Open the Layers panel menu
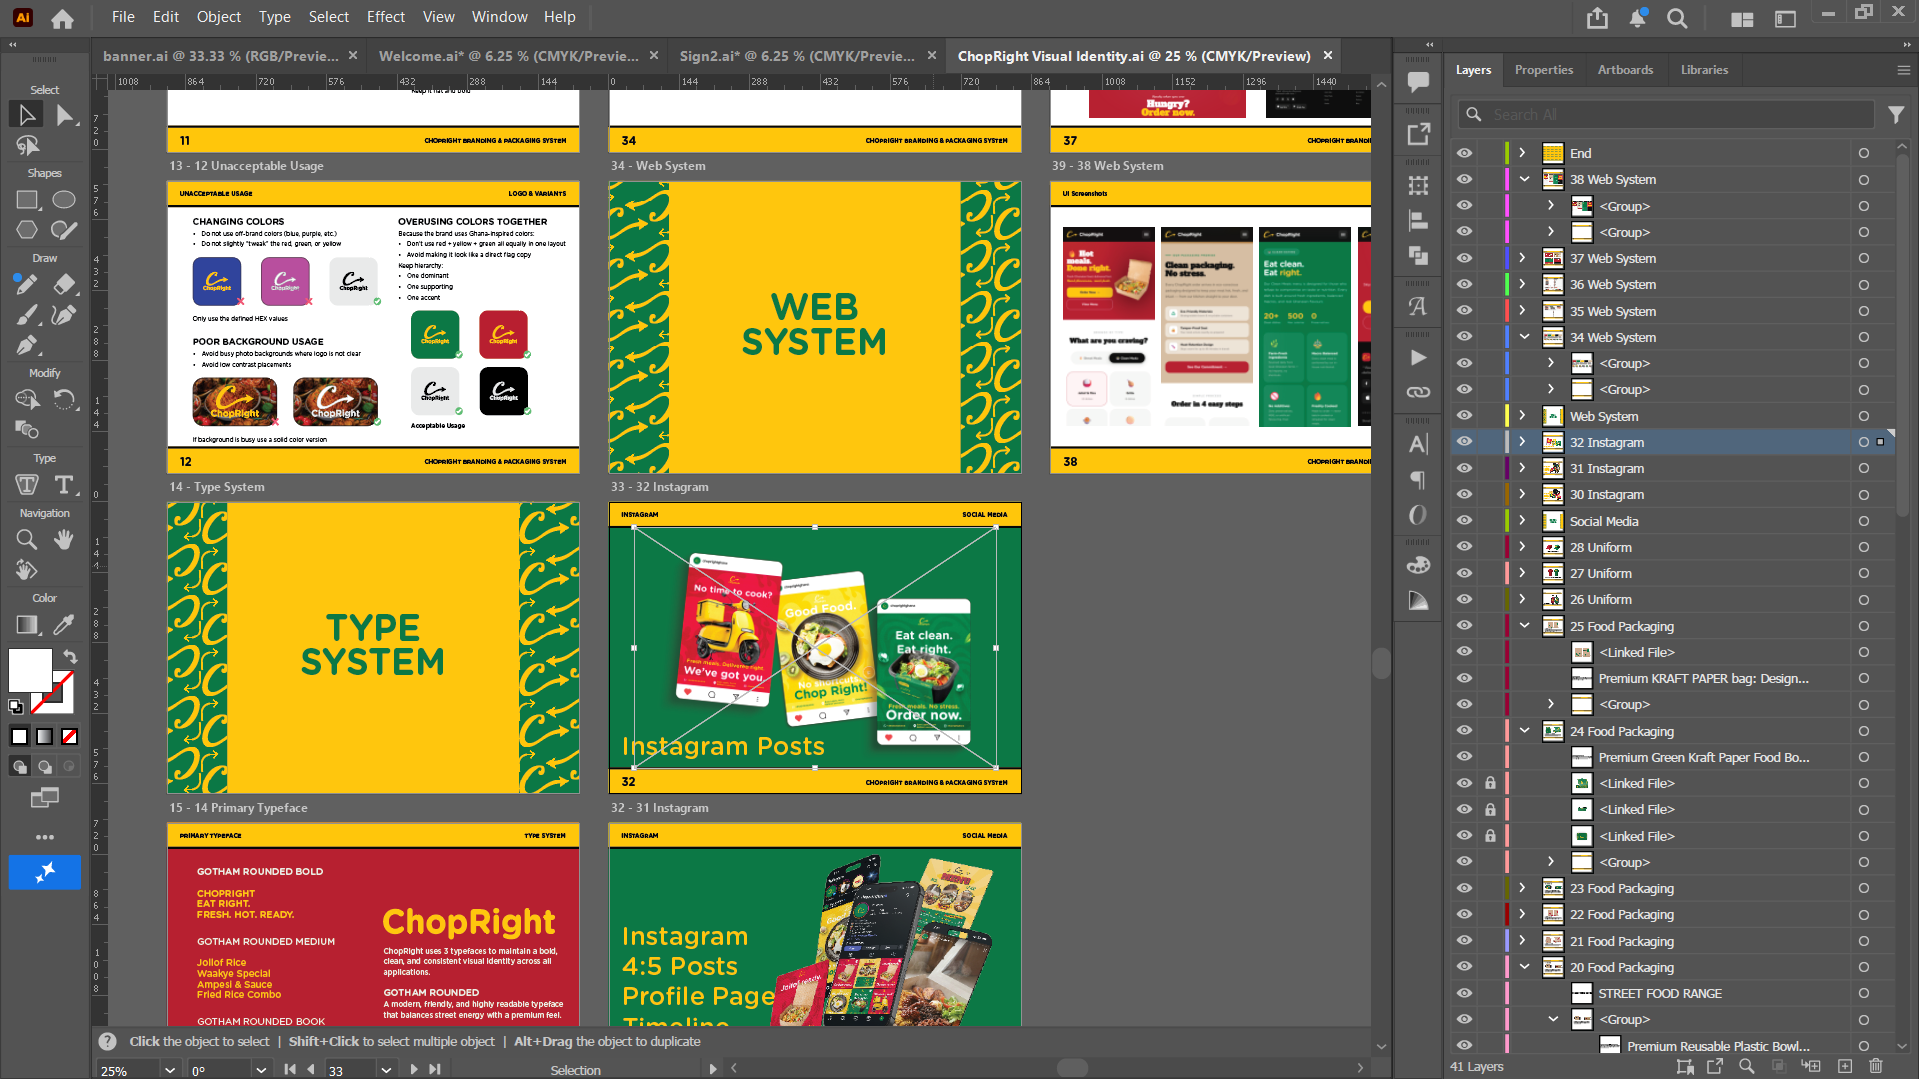The height and width of the screenshot is (1079, 1919). pos(1903,70)
